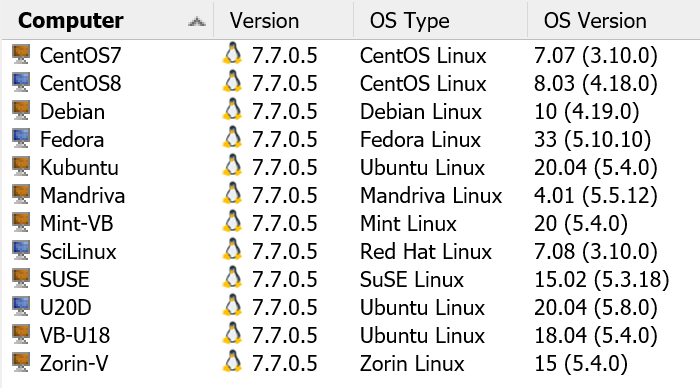Click the Linux penguin icon in VB-U18 row

(x=232, y=334)
